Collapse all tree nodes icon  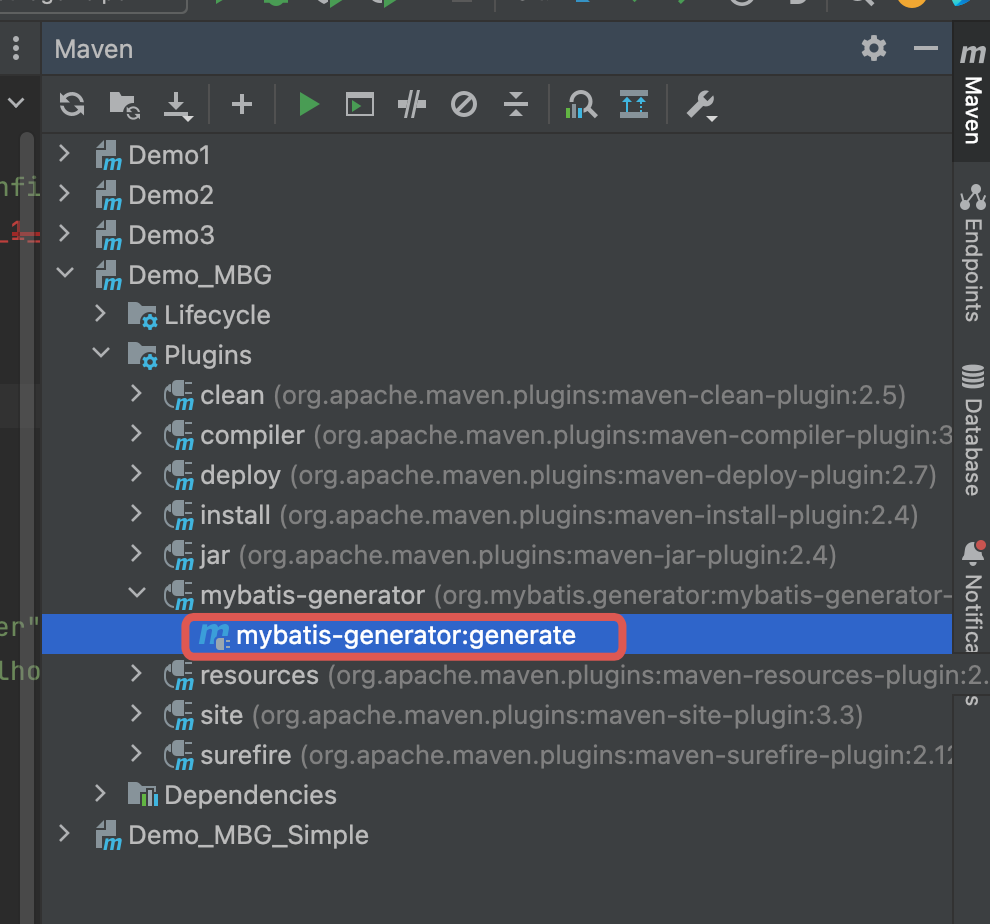tap(516, 104)
